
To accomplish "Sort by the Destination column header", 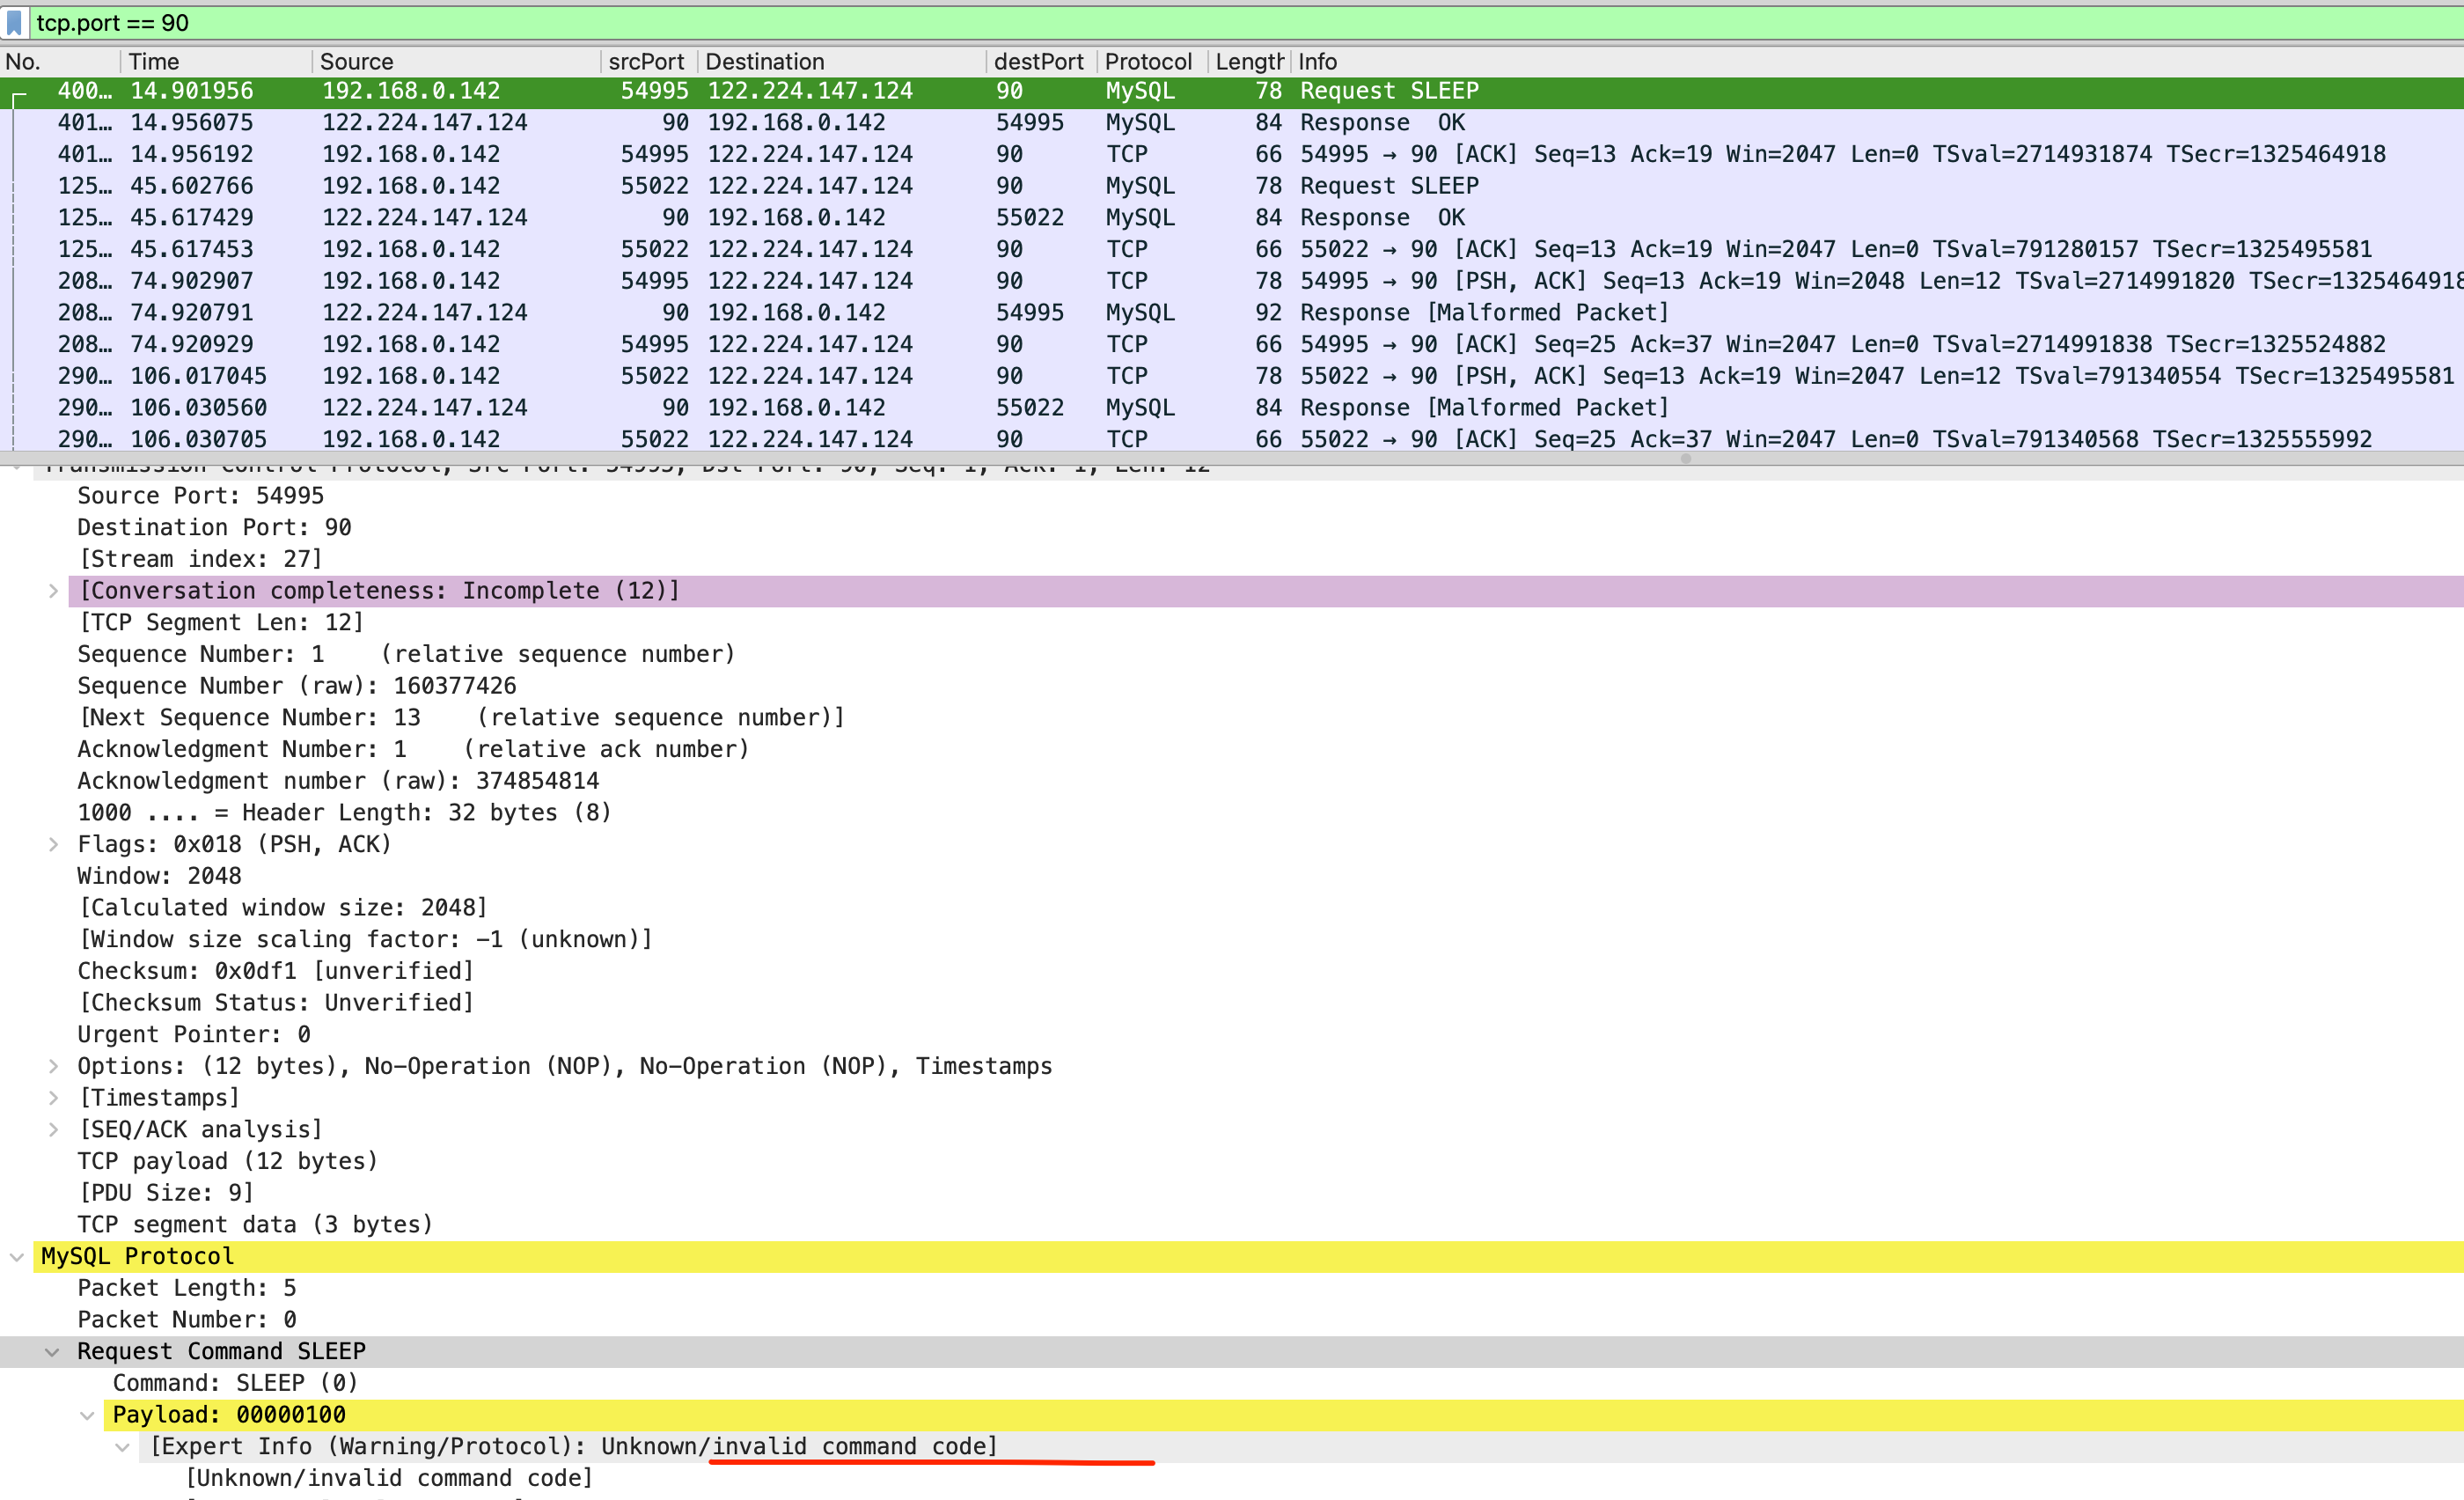I will 841,61.
